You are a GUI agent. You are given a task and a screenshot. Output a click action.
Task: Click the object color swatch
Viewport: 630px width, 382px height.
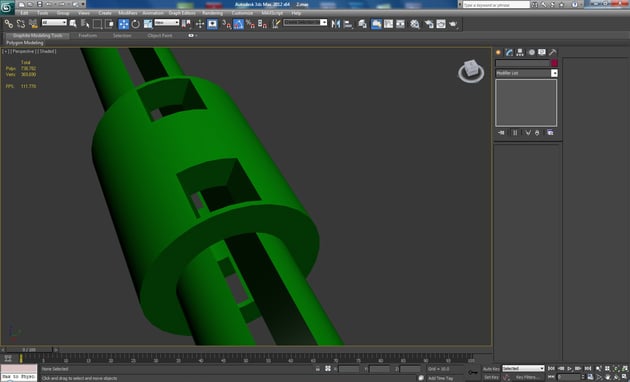(554, 63)
